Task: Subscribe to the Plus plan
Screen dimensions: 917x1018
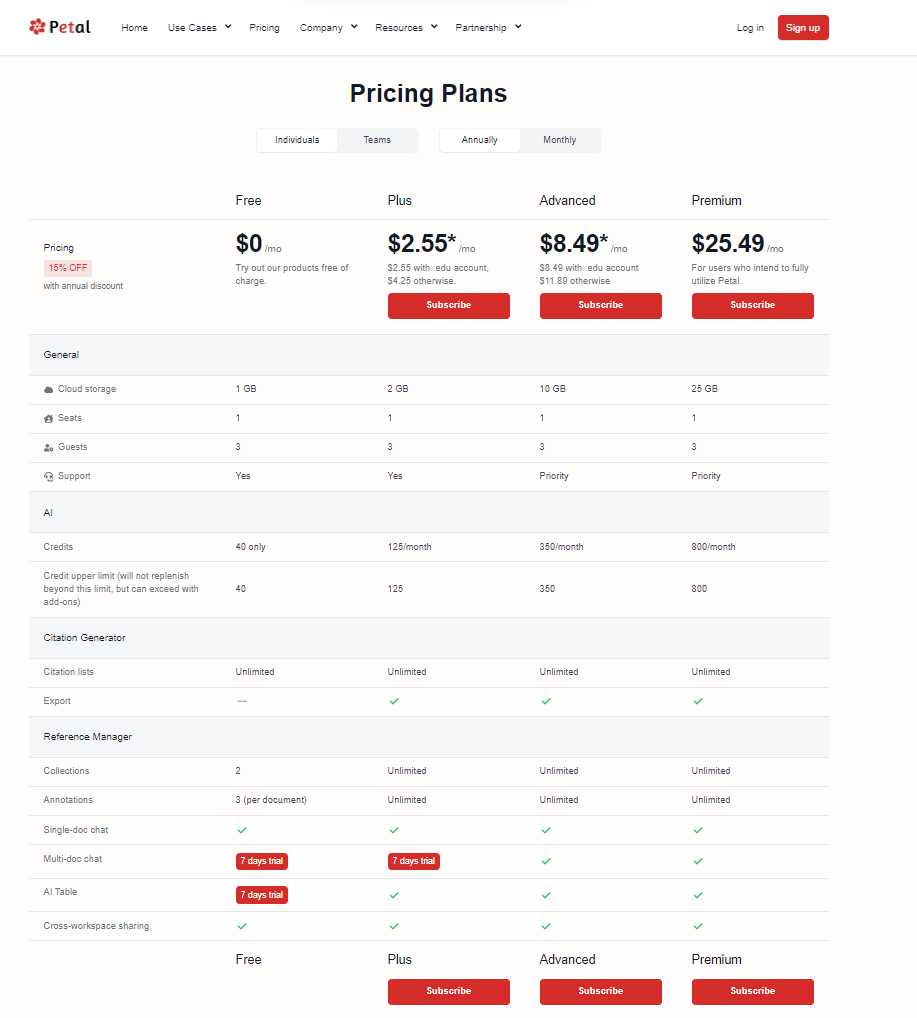Action: [x=448, y=306]
